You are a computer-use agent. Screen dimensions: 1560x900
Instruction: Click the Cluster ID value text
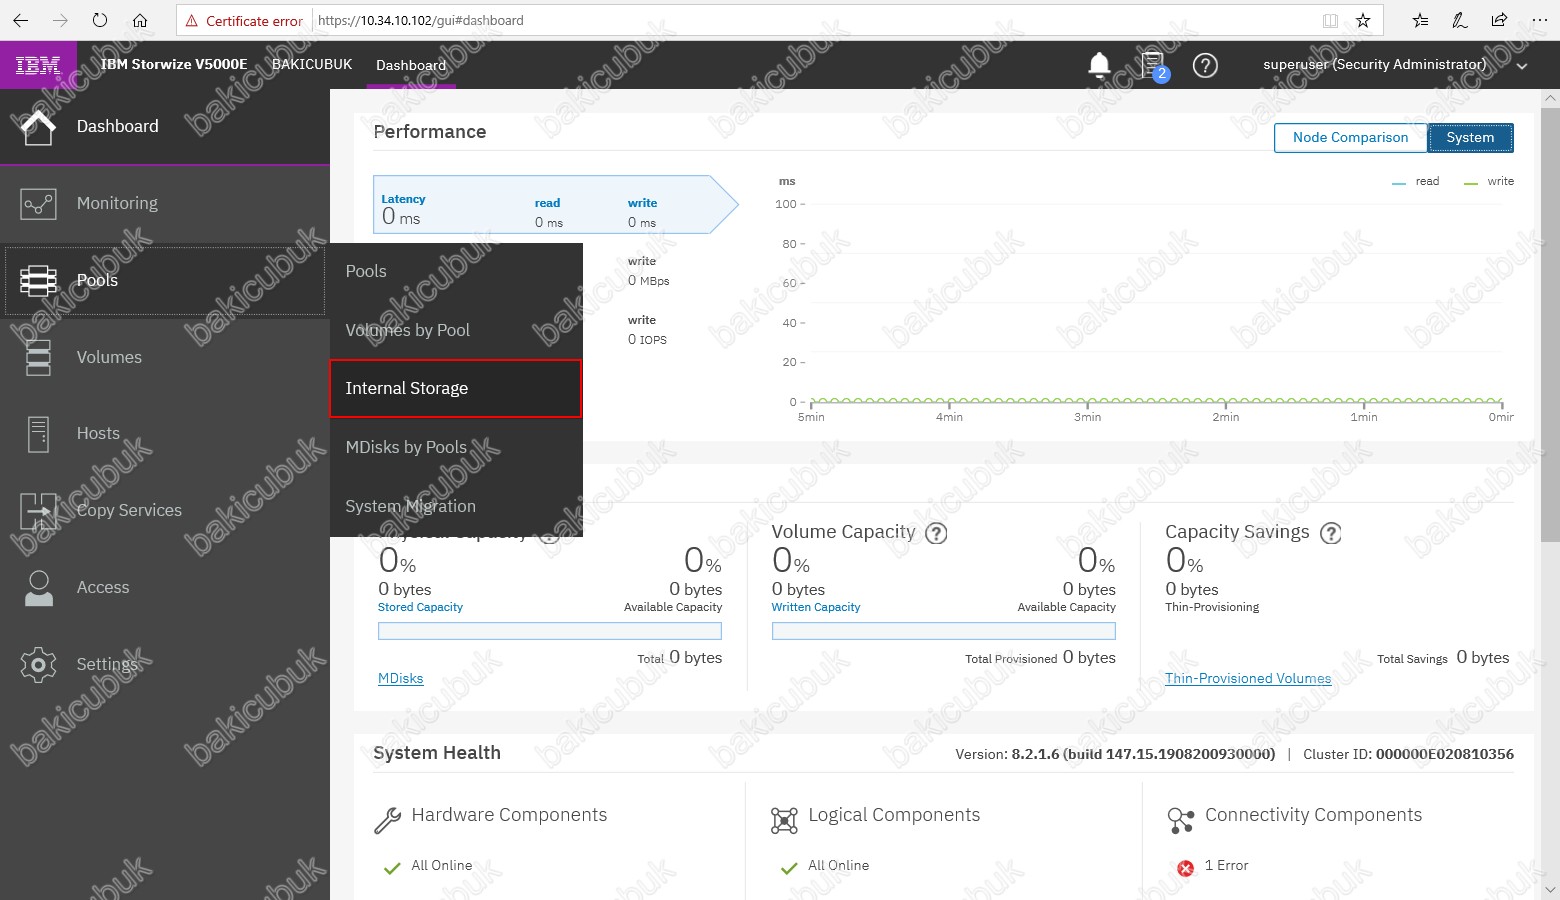[1444, 754]
